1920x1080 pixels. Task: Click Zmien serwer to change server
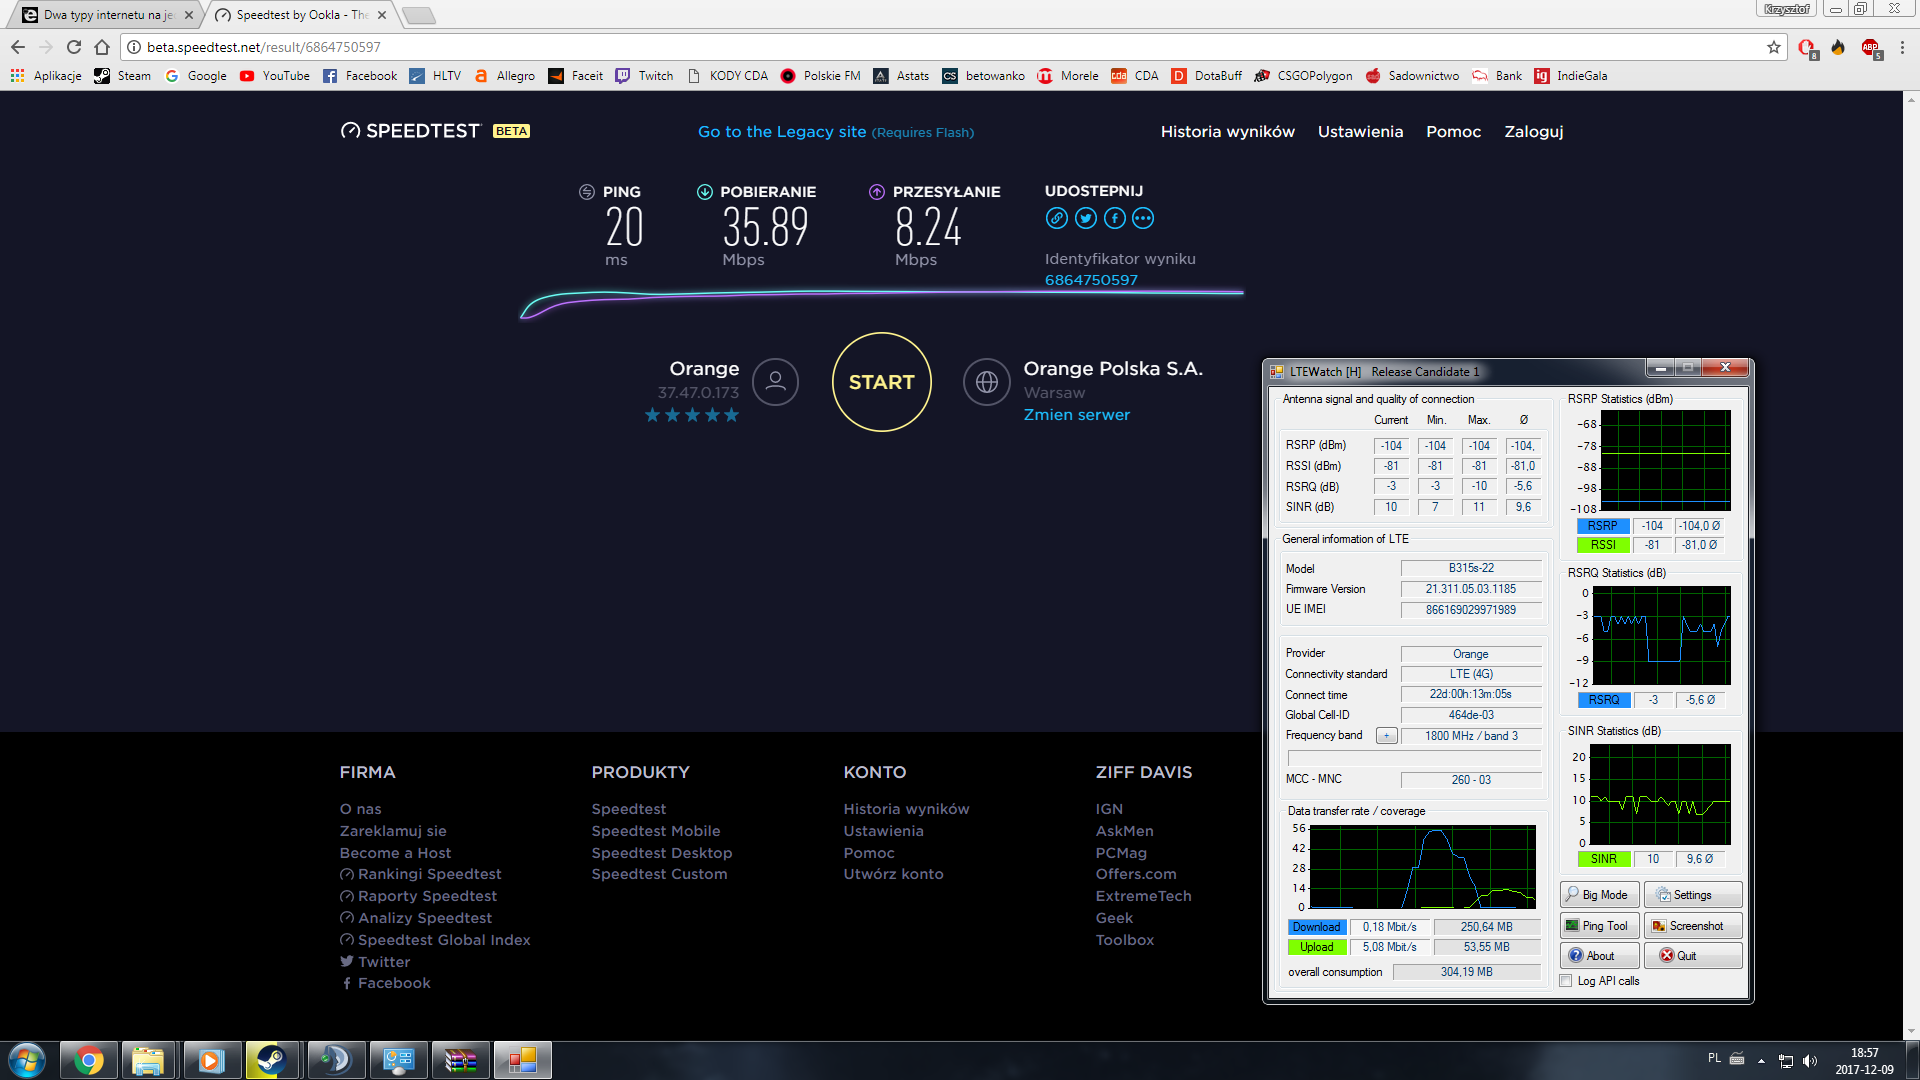point(1076,415)
